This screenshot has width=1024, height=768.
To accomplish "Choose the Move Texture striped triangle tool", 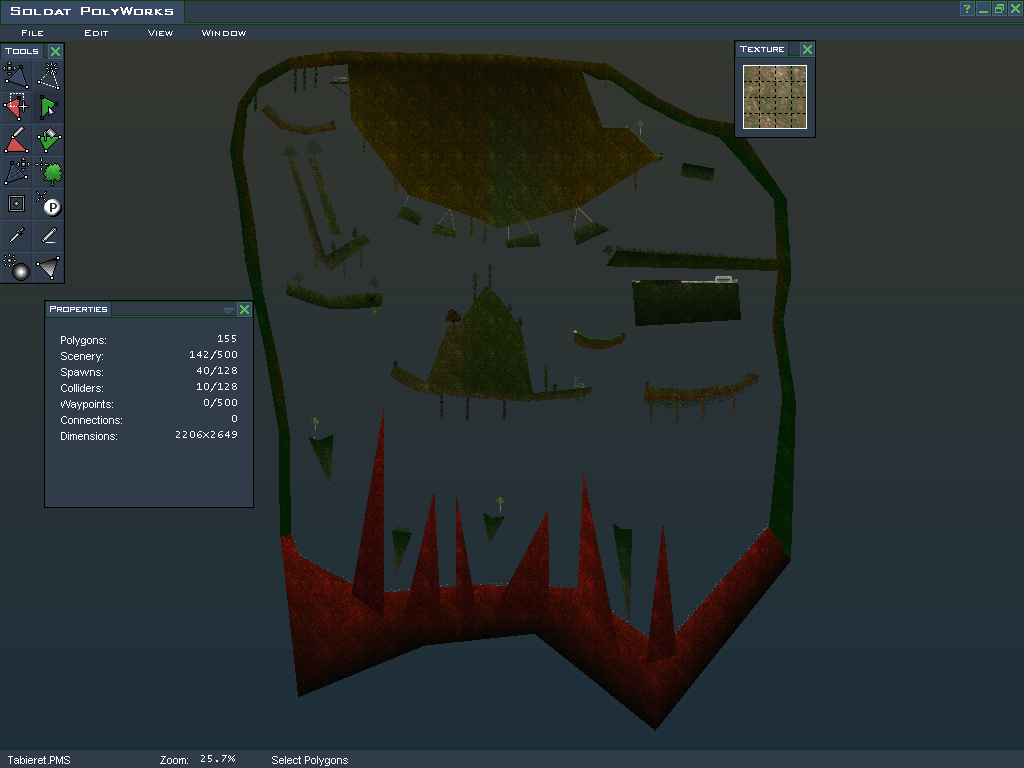I will [x=16, y=171].
